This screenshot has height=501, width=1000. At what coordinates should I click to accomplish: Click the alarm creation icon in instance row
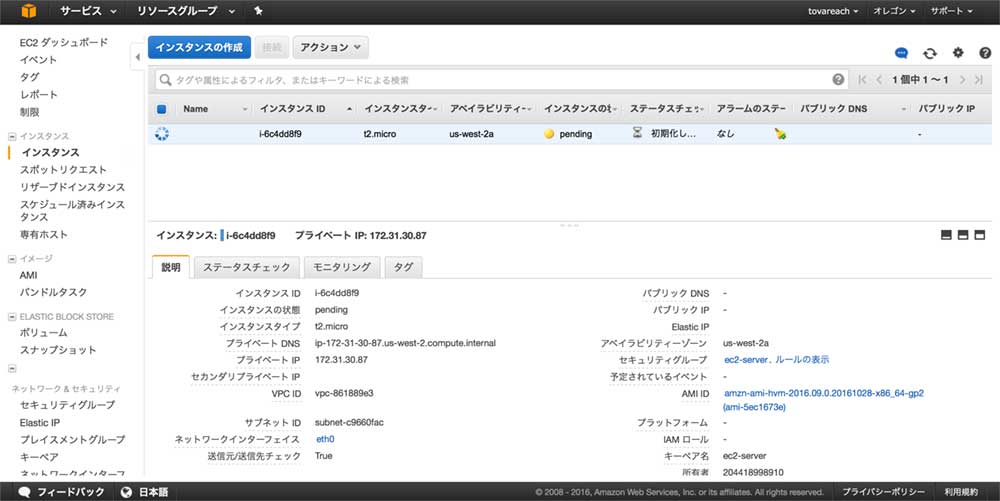(780, 134)
